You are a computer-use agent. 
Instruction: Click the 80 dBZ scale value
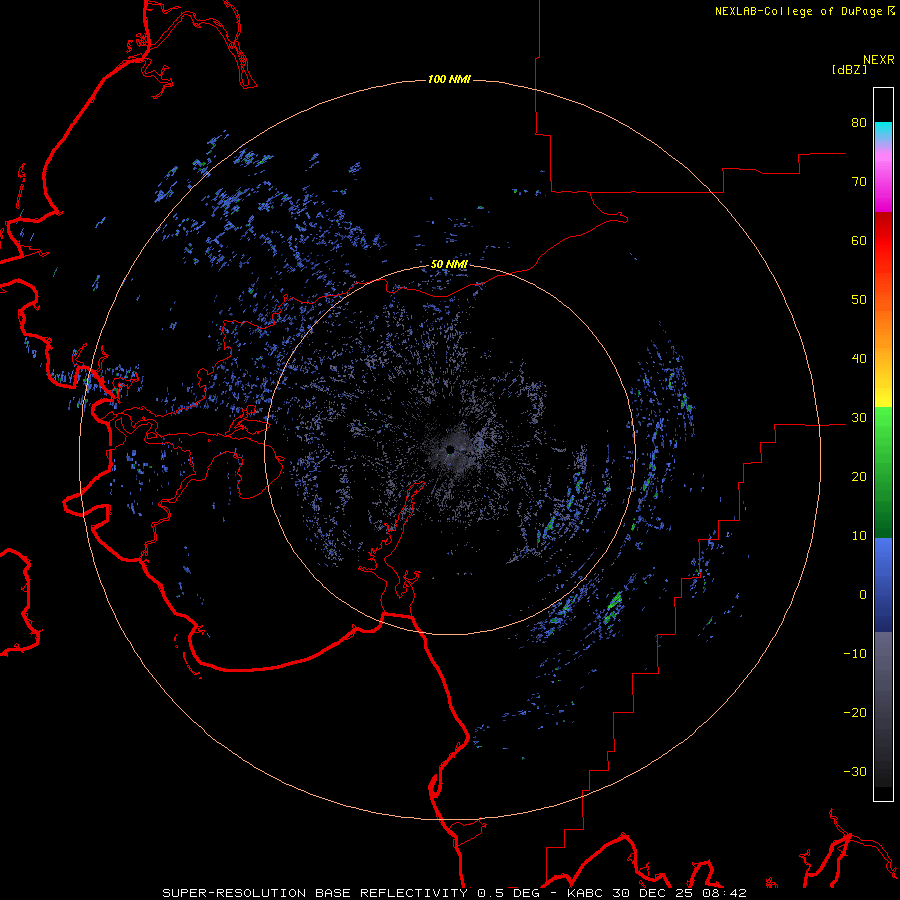[859, 123]
